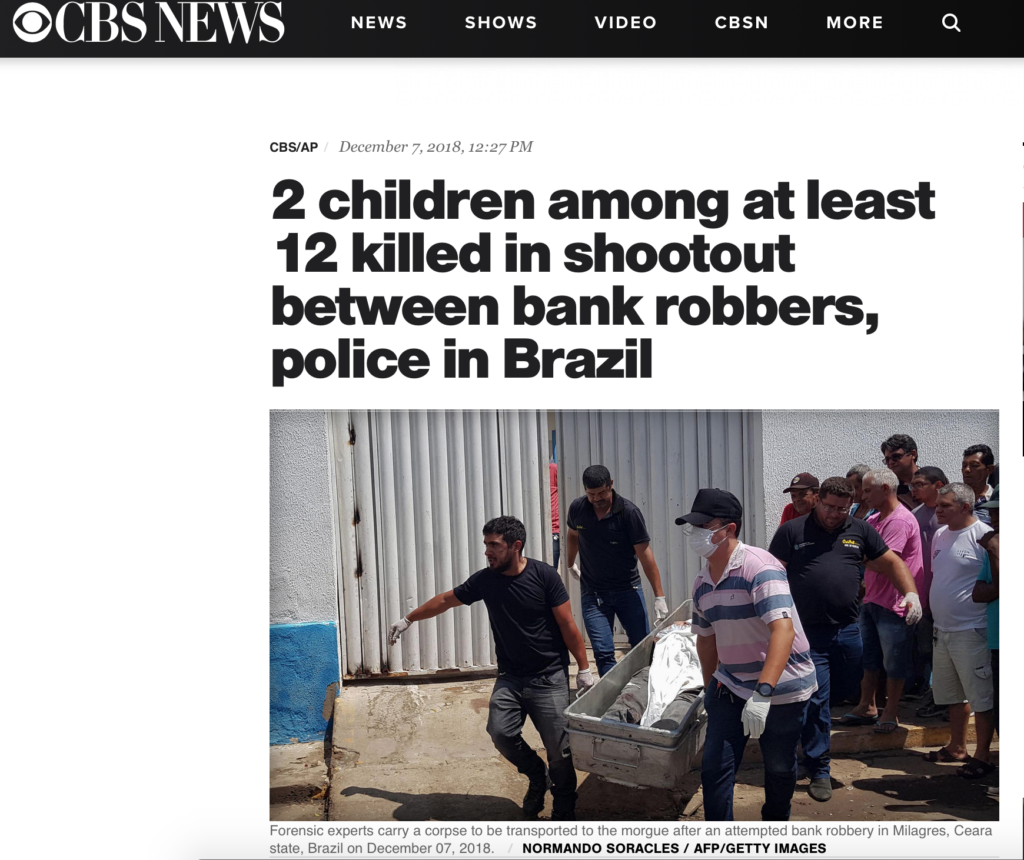The width and height of the screenshot is (1024, 860).
Task: Click the CBS eye logo icon
Action: tap(32, 22)
